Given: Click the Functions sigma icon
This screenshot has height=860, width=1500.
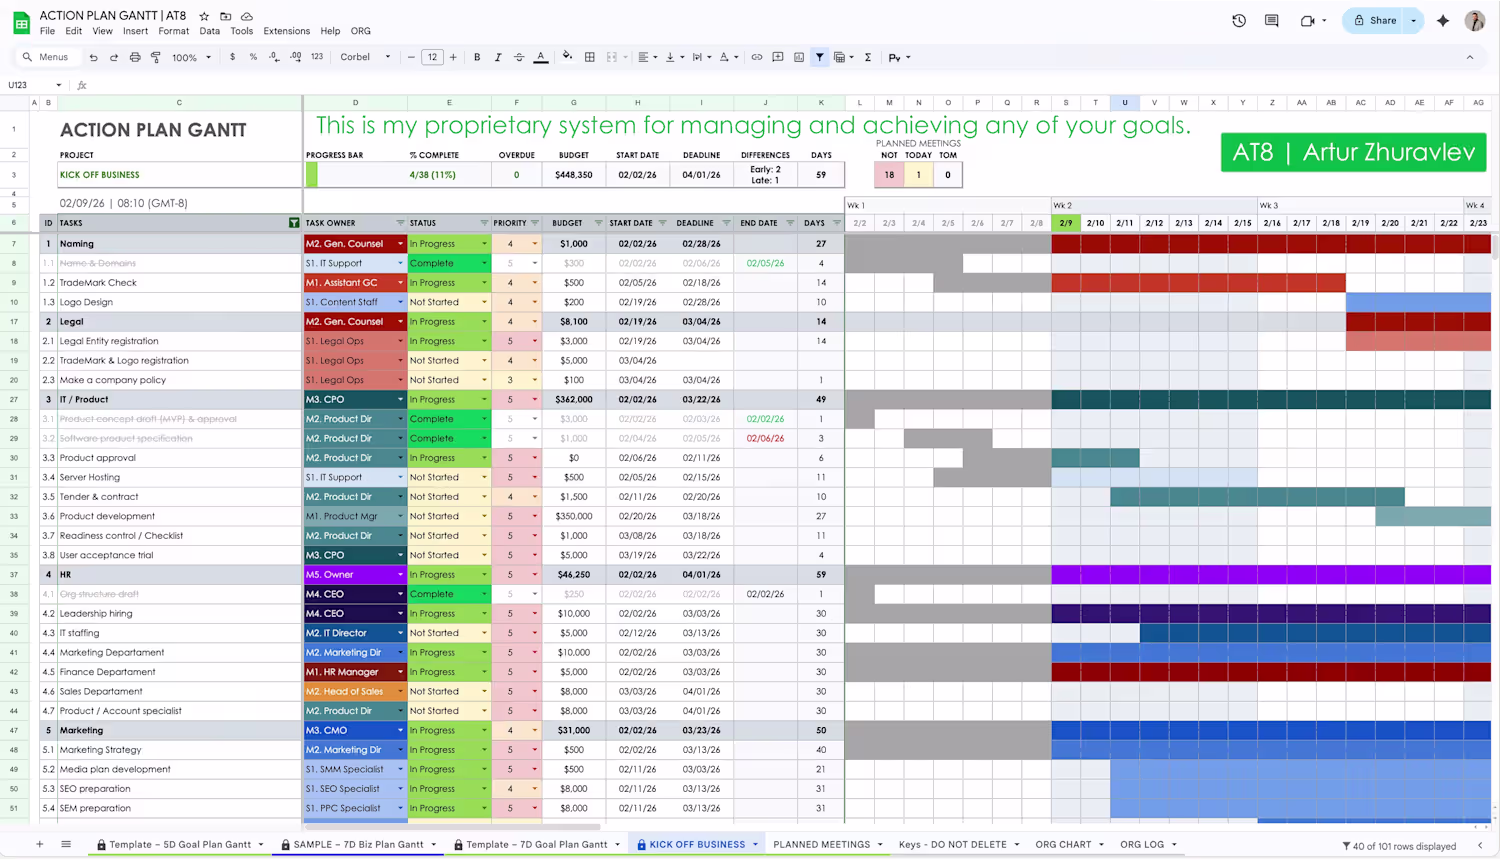Looking at the screenshot, I should (868, 57).
